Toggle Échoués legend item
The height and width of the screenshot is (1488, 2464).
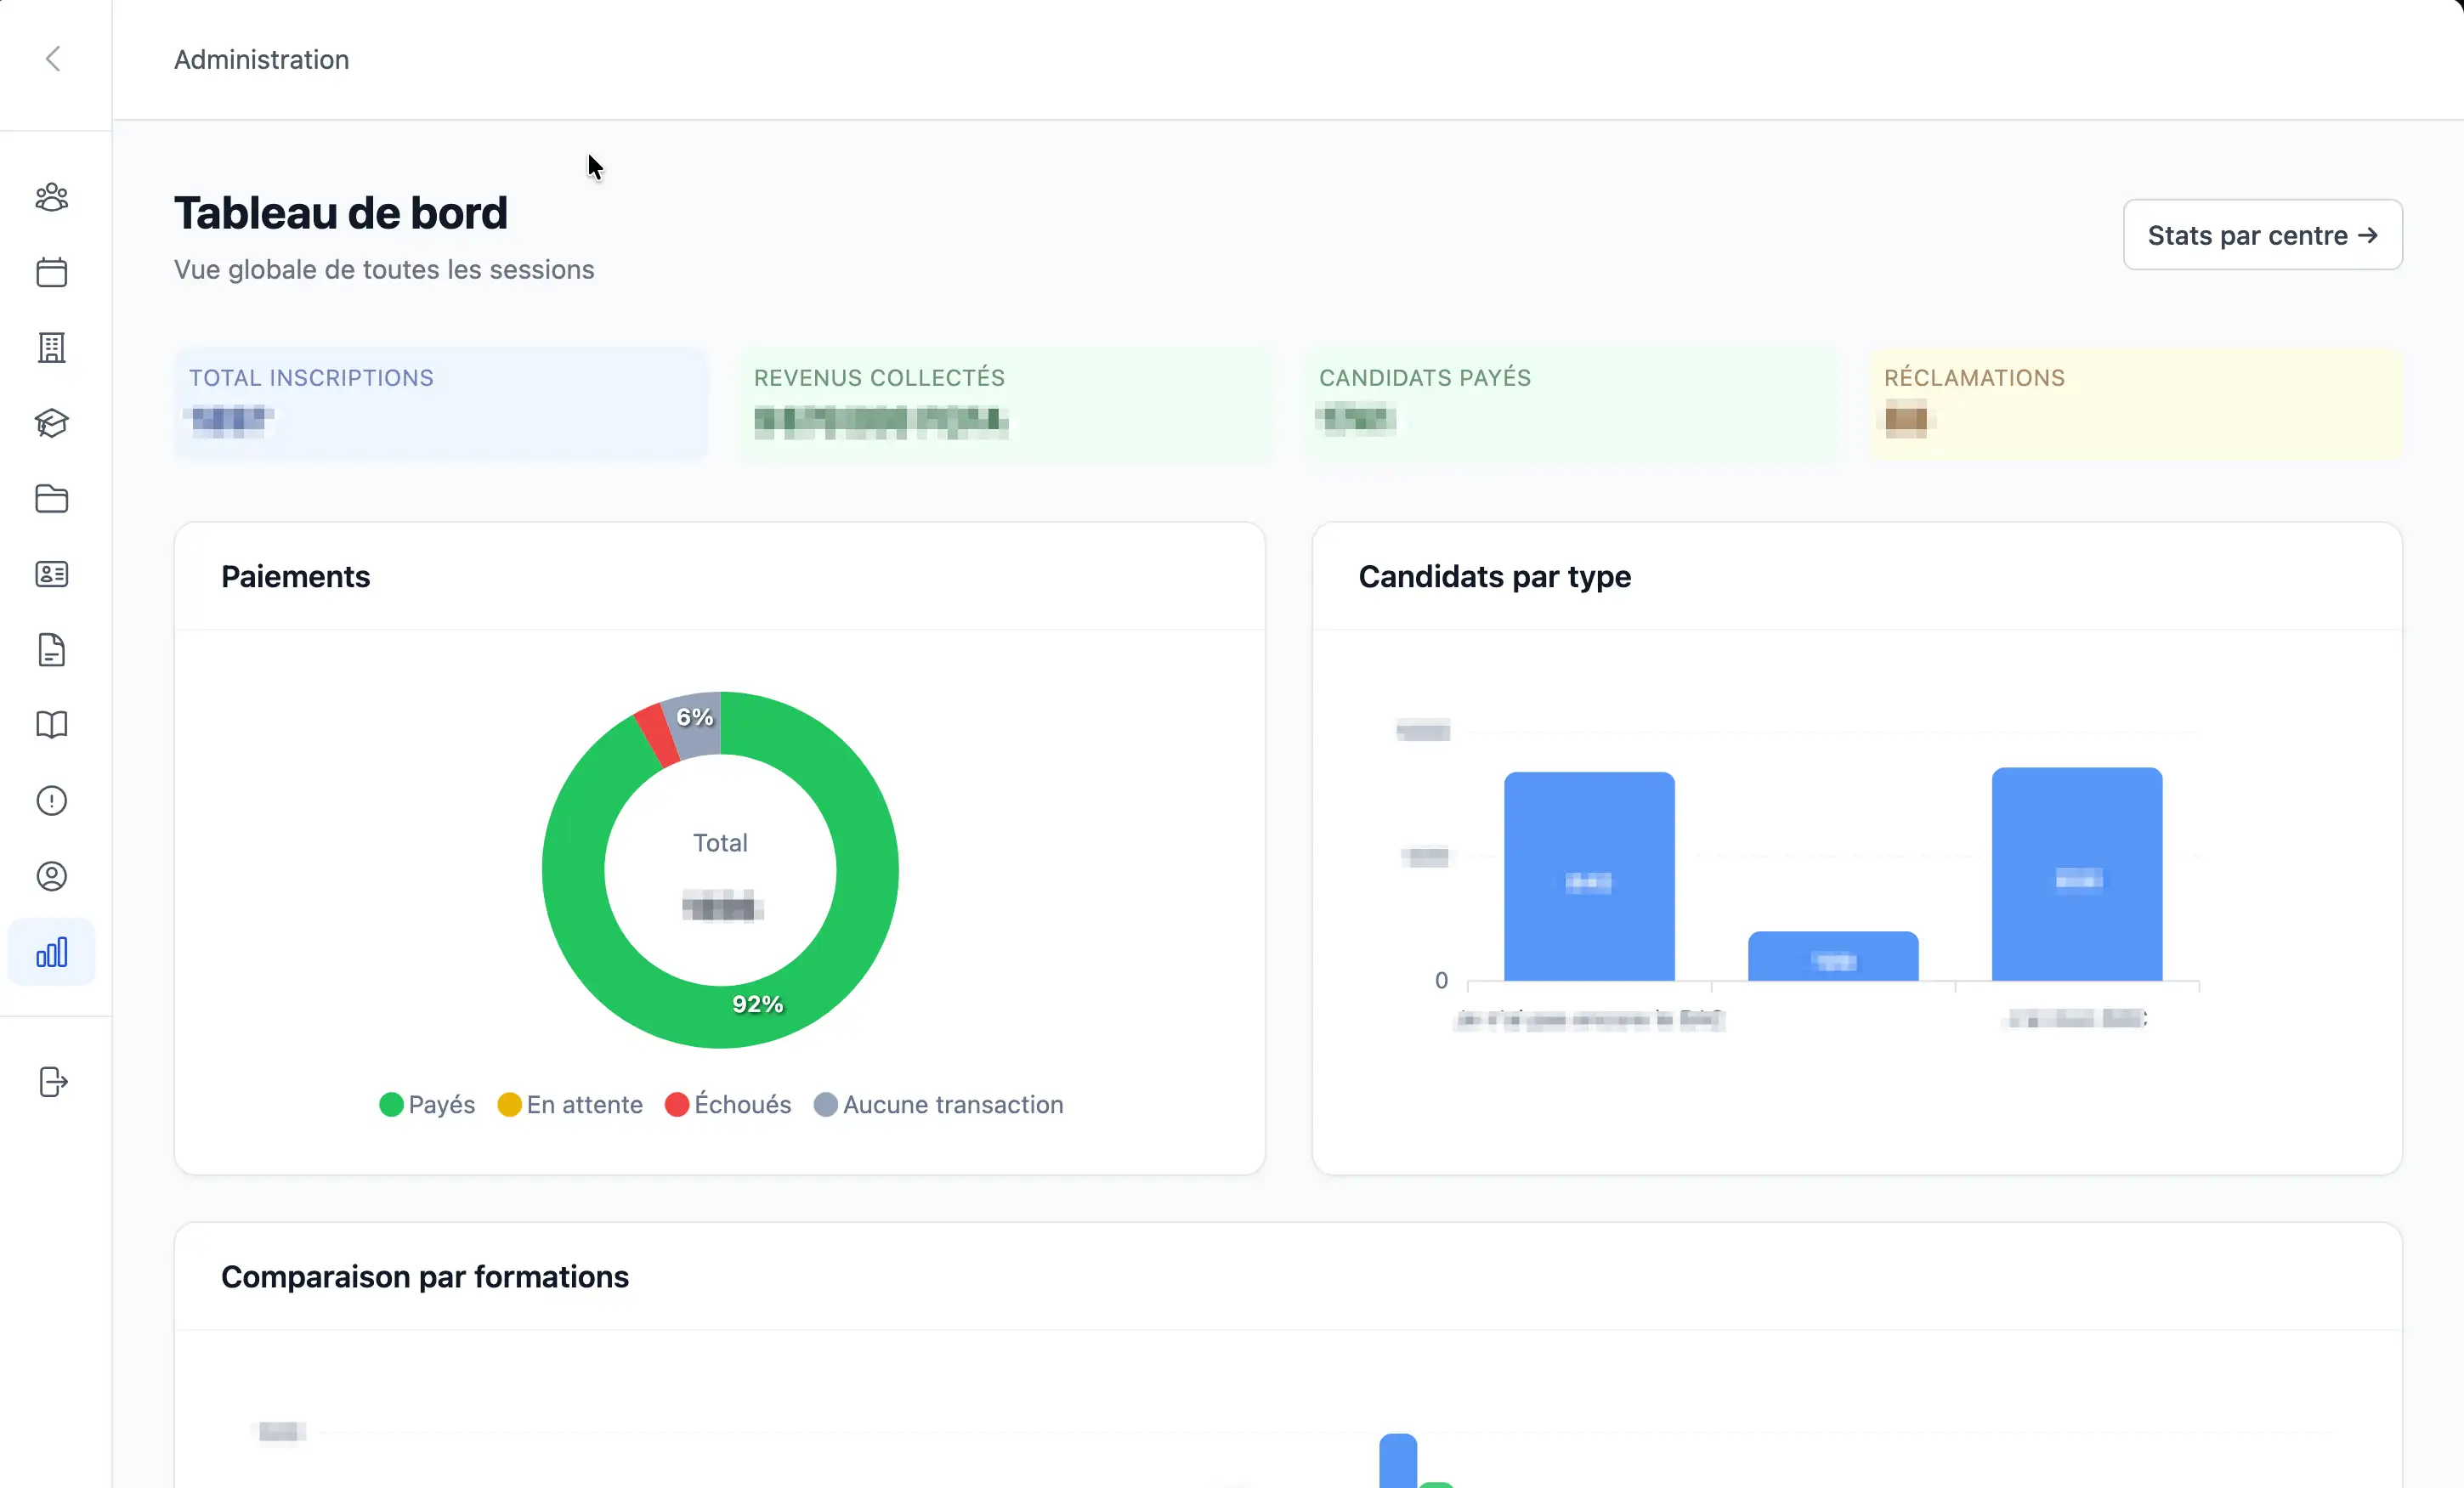728,1104
